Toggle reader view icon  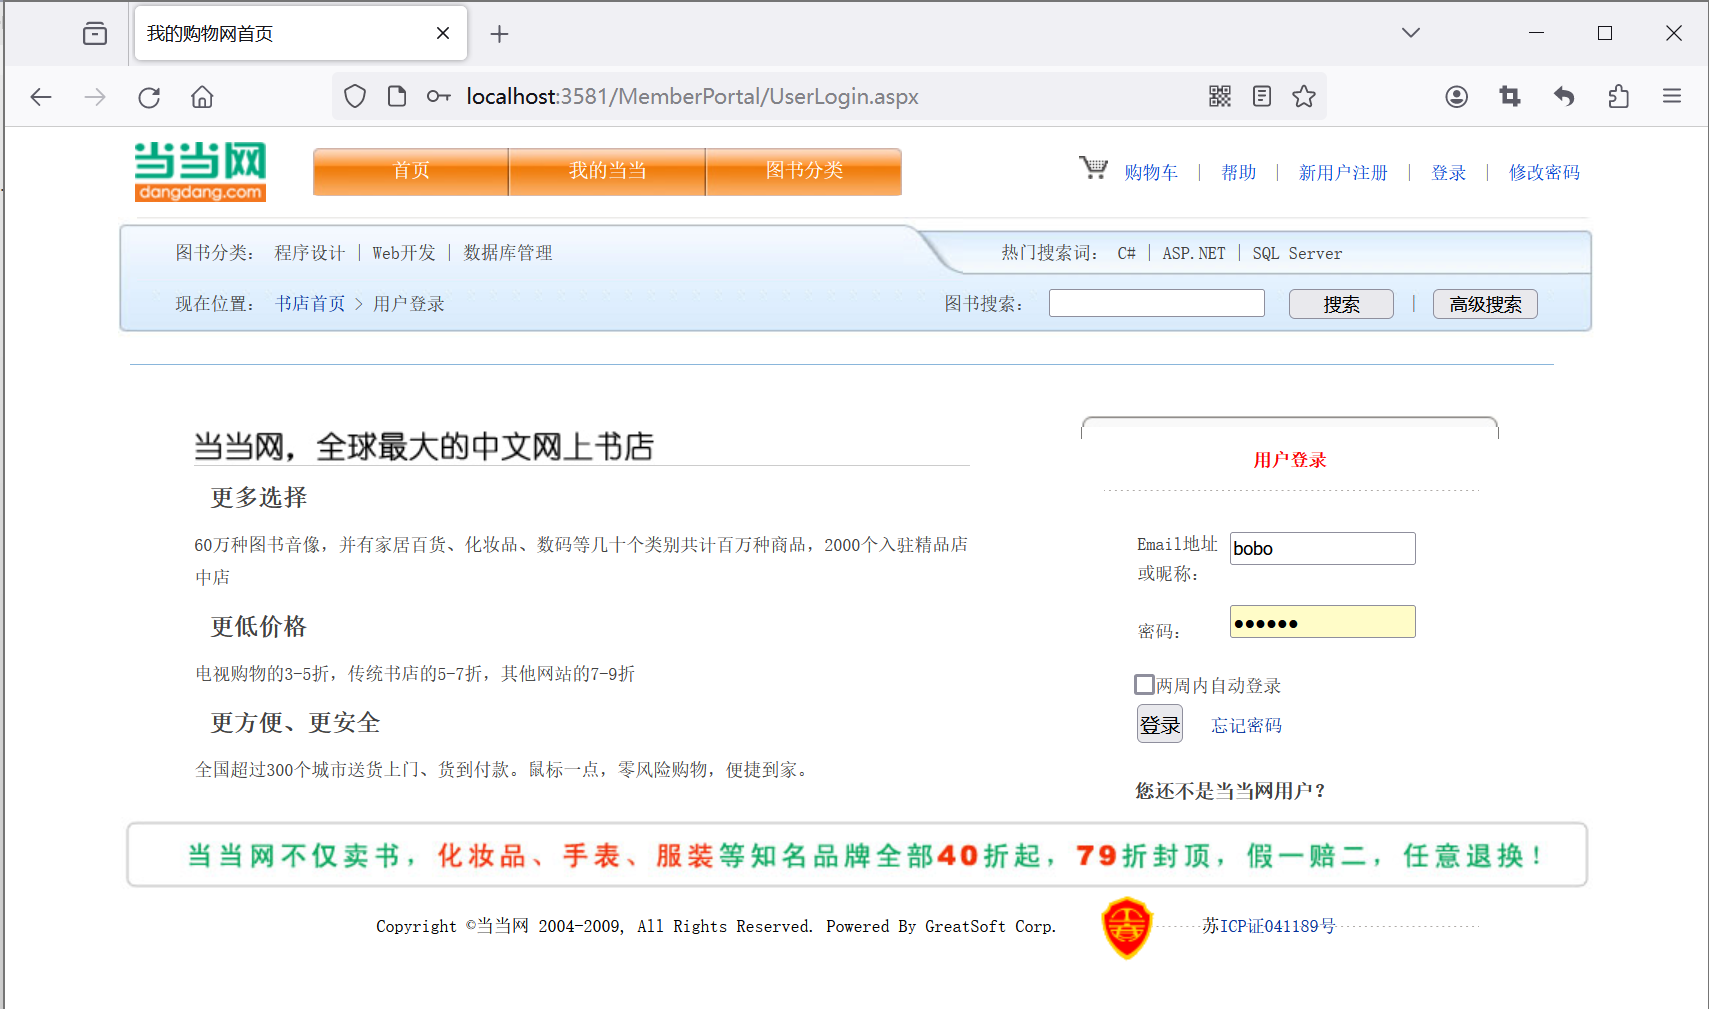click(x=1261, y=96)
